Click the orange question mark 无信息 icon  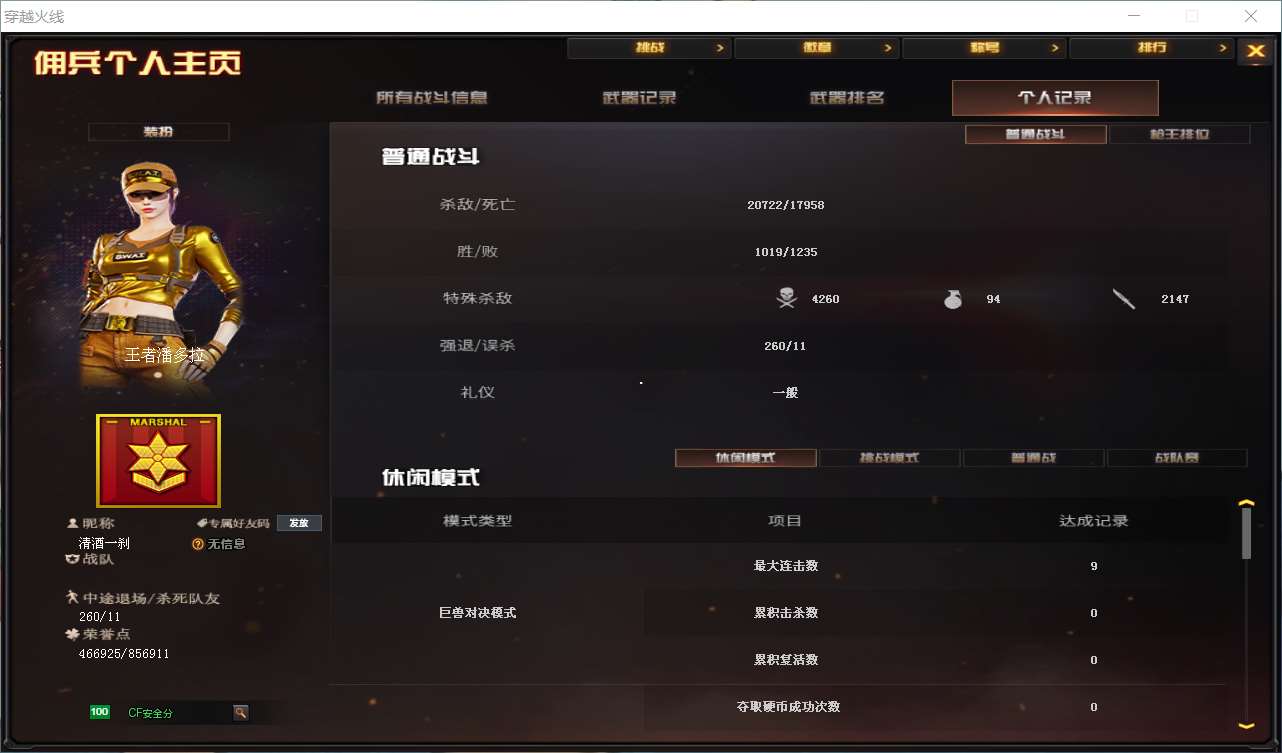198,544
